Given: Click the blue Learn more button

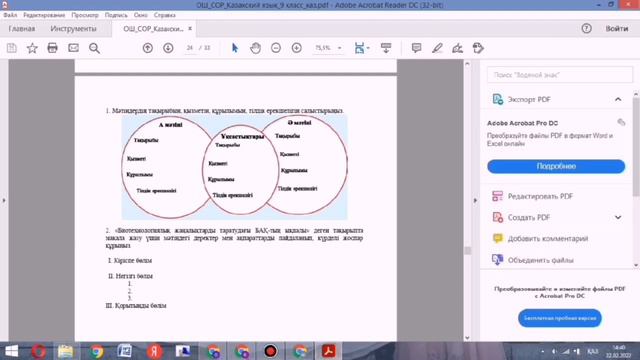Looking at the screenshot, I should (x=556, y=166).
